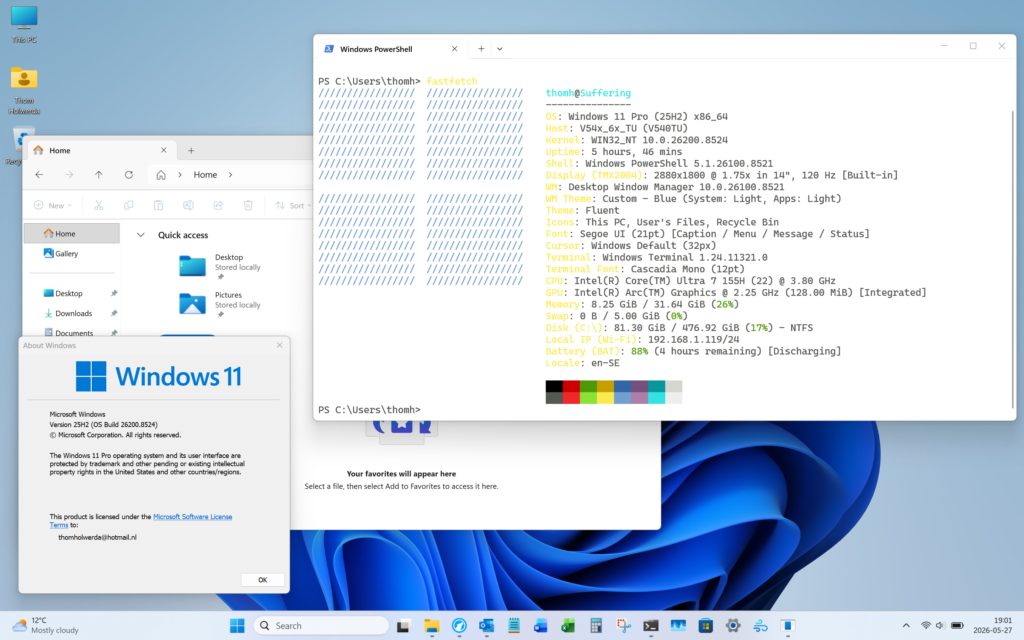Open This PC desktop icon

coord(24,25)
